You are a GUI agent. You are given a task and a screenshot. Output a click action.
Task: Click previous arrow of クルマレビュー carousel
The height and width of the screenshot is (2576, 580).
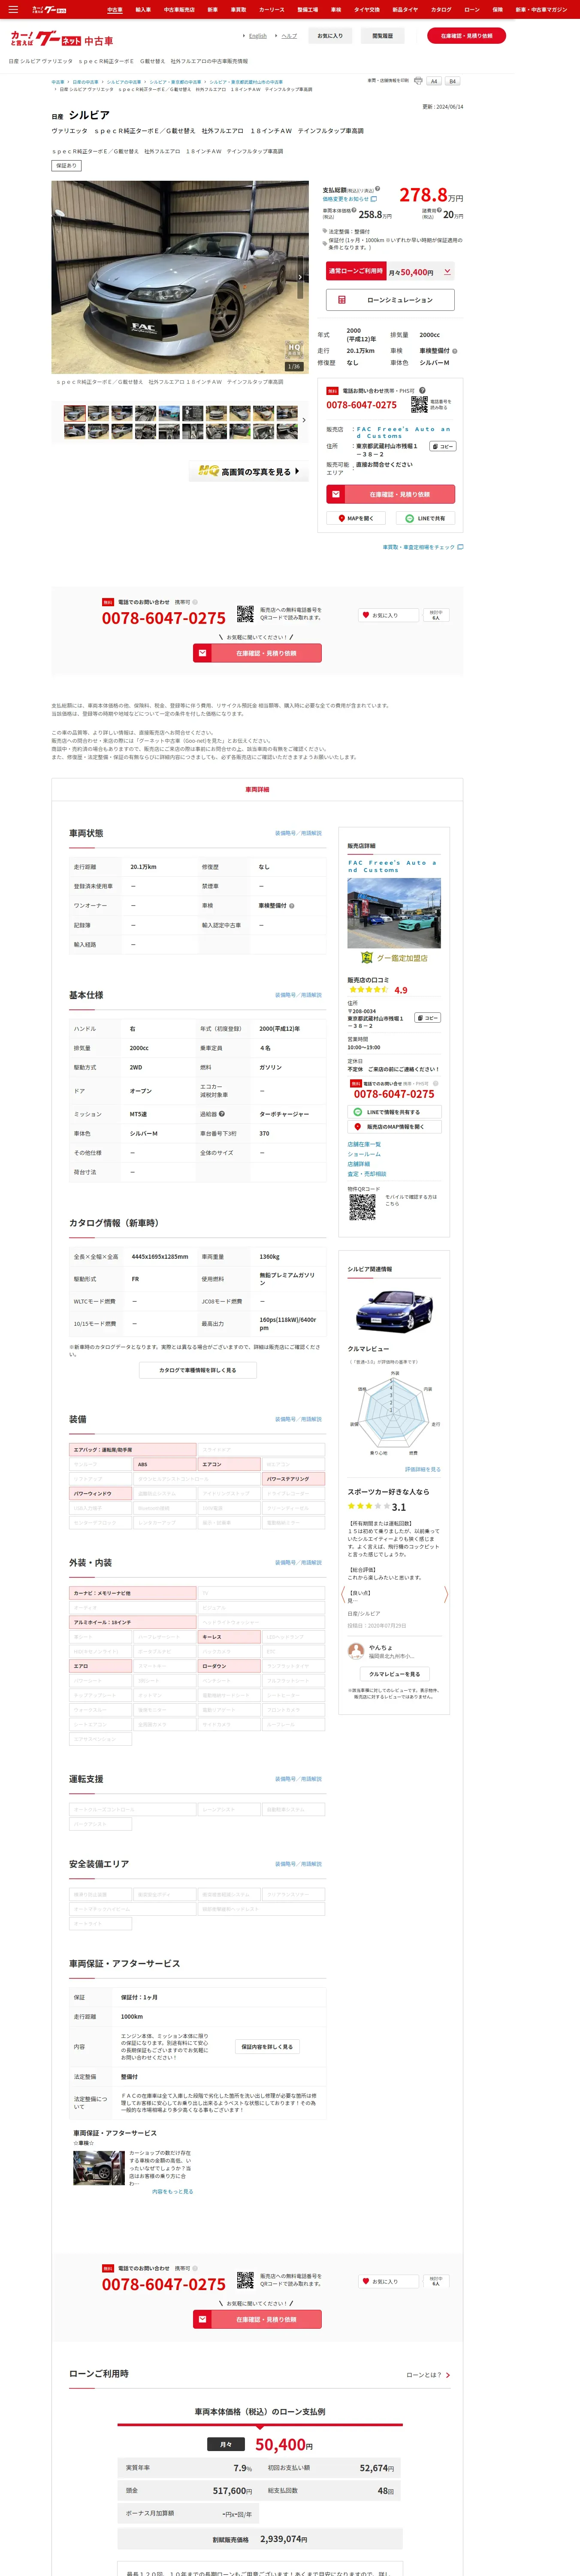pos(343,1594)
